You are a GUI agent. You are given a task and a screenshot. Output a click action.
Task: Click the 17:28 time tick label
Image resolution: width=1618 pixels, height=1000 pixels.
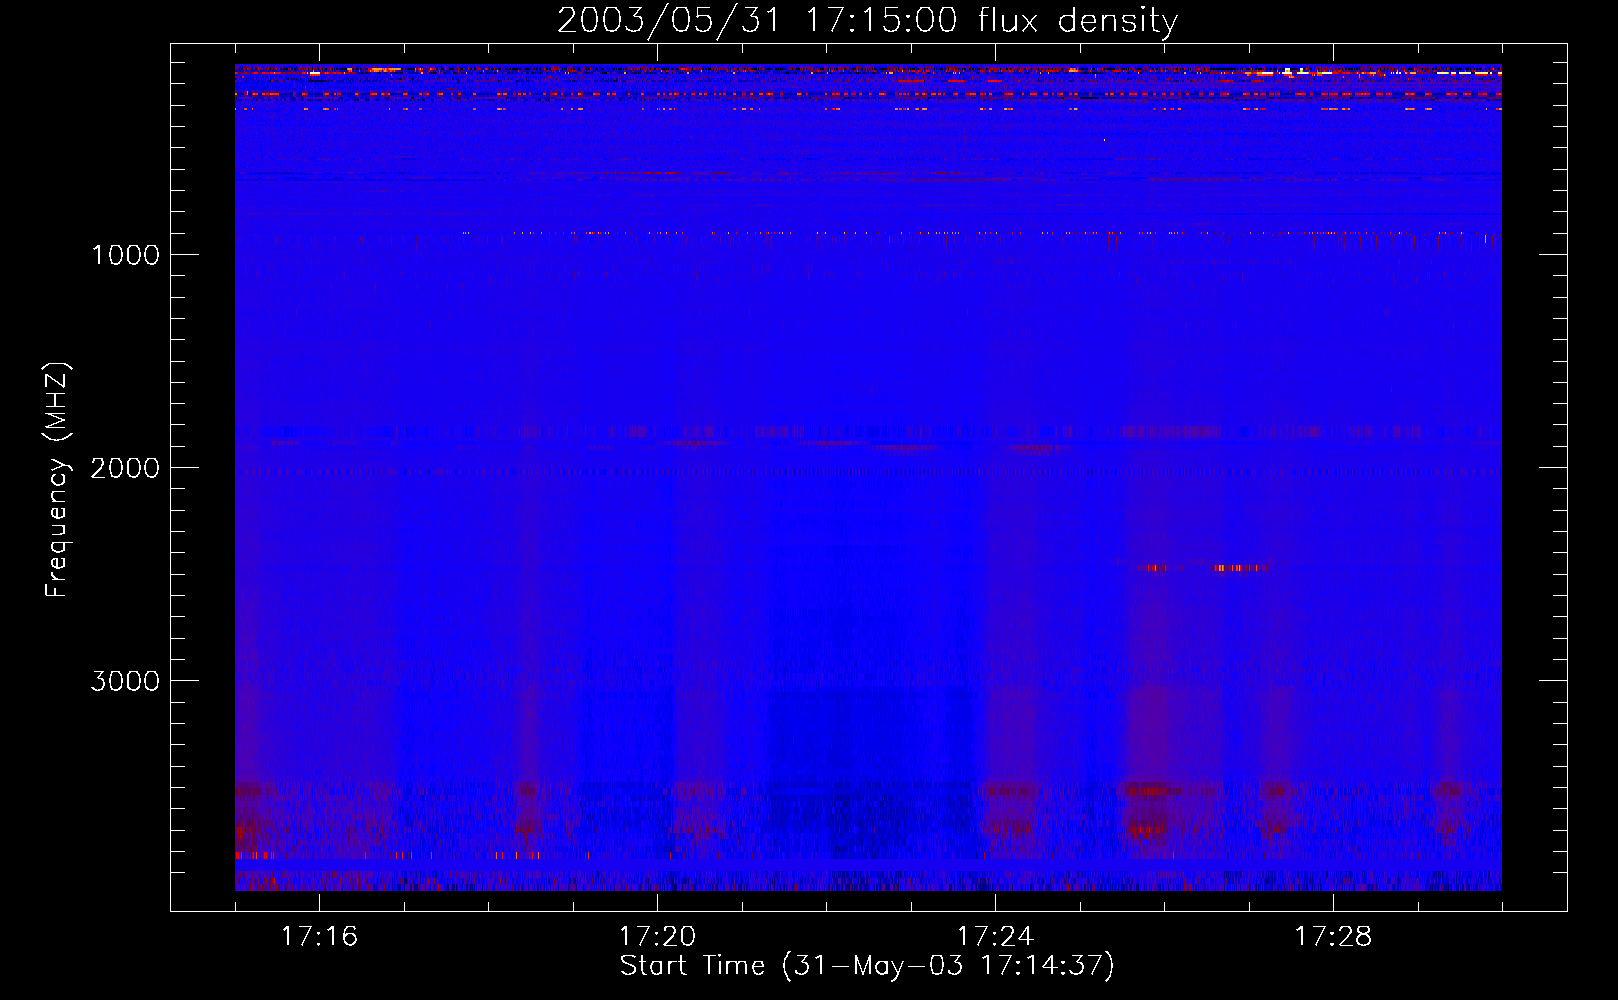[1333, 936]
